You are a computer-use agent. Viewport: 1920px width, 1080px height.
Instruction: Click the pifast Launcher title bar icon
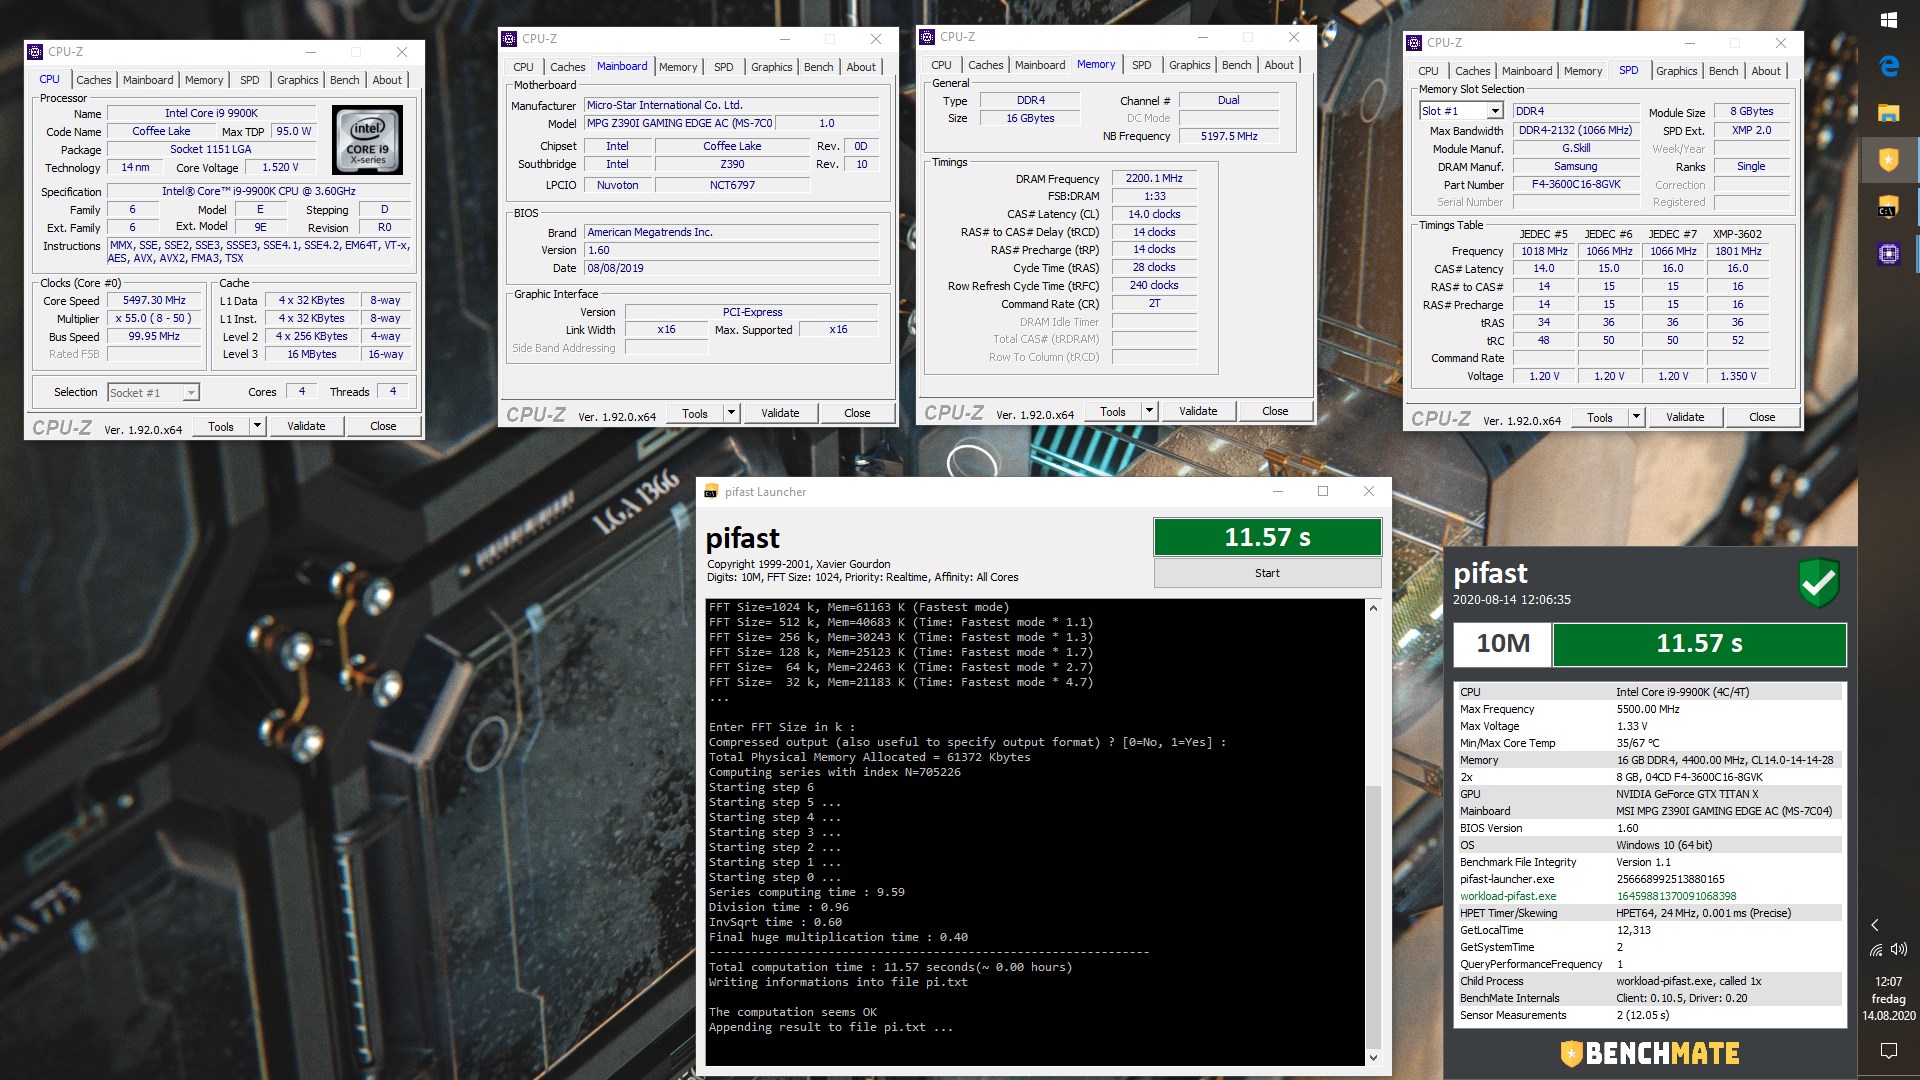coord(711,492)
